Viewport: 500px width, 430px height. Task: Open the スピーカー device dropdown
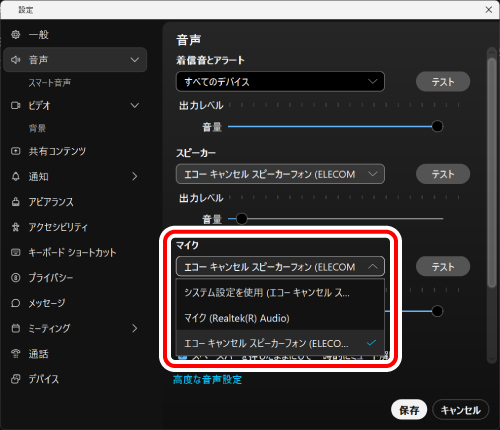coord(280,174)
